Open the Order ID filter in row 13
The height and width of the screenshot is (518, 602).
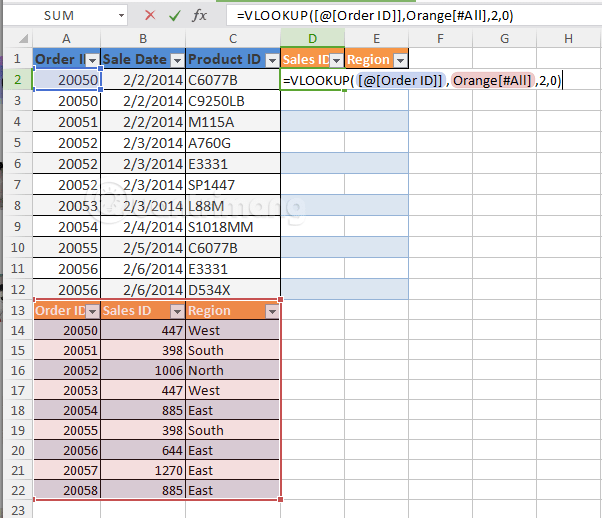tap(92, 311)
